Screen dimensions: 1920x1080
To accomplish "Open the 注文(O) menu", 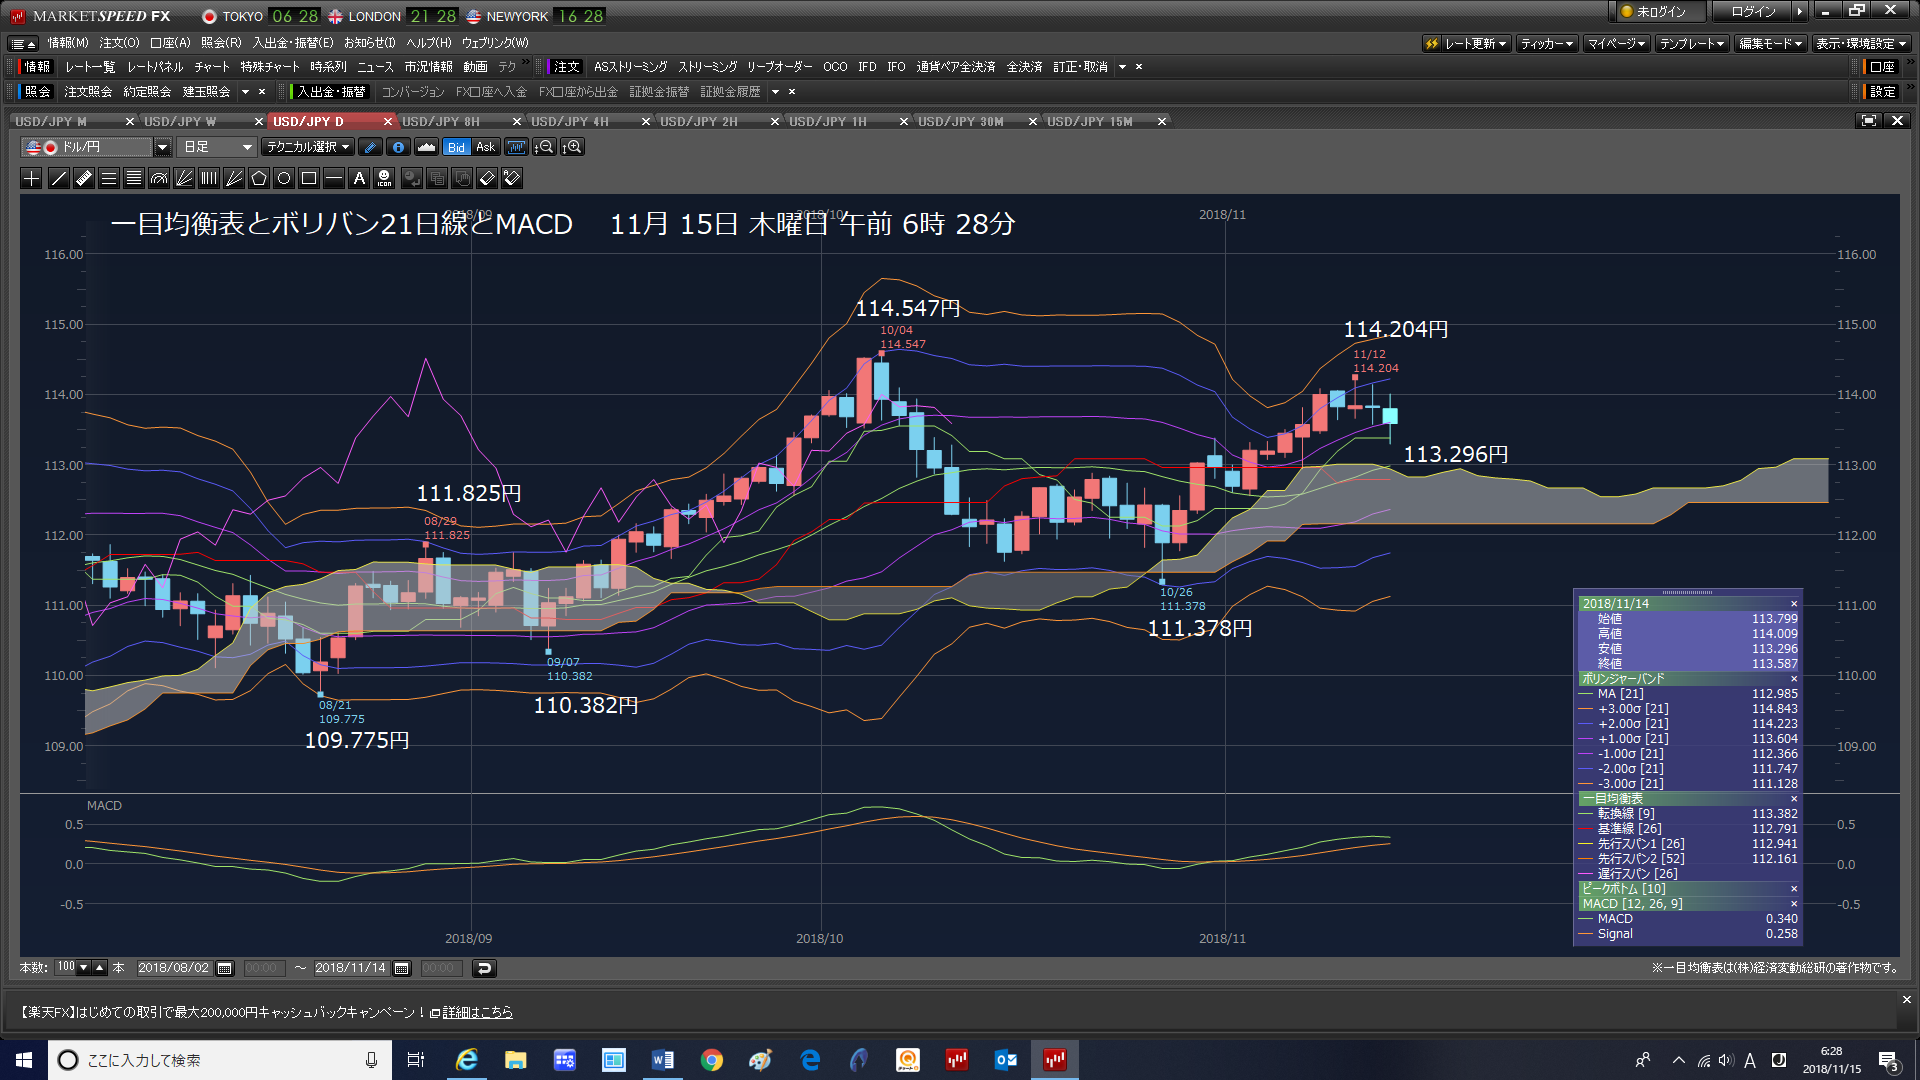I will pos(119,43).
